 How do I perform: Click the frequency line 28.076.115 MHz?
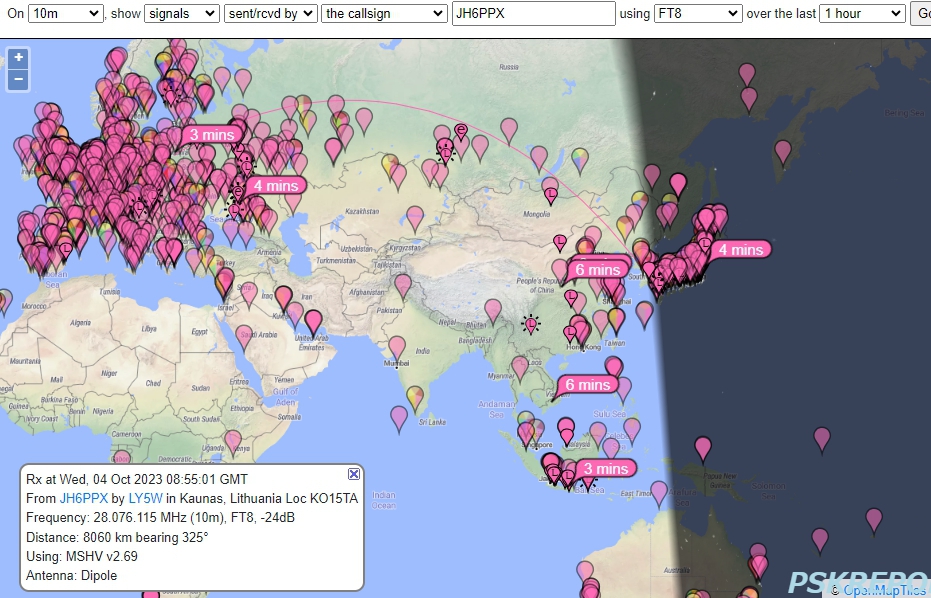coord(160,518)
